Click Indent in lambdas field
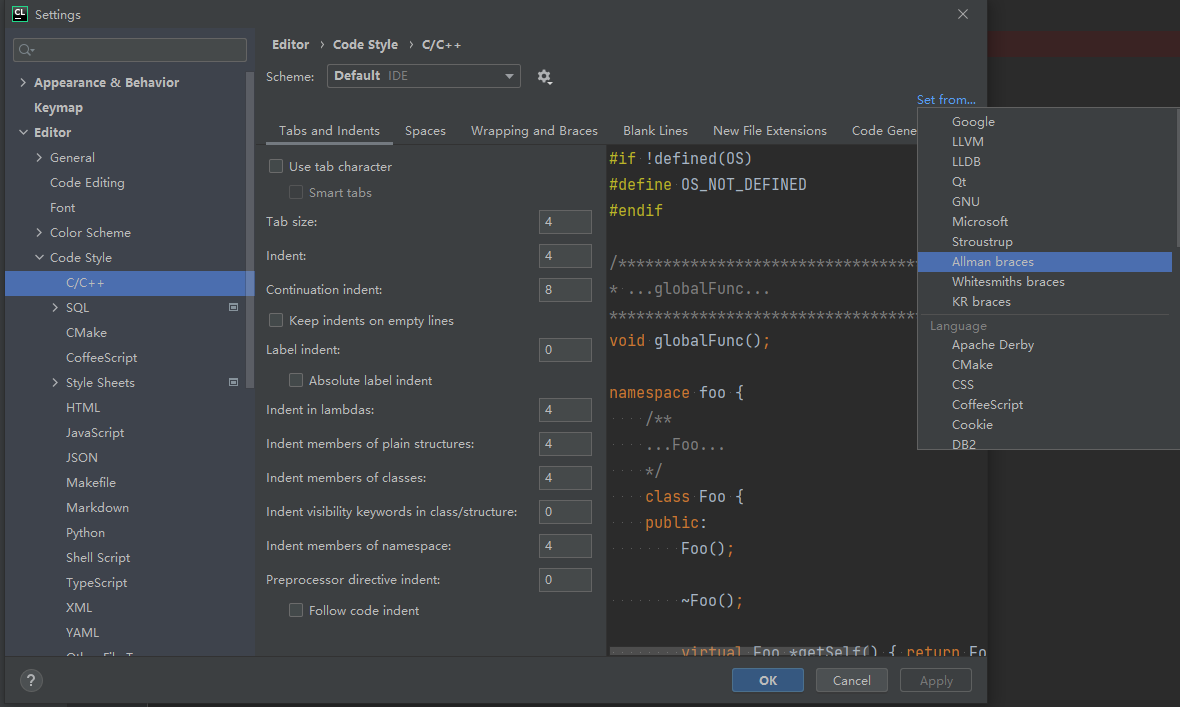1180x707 pixels. [x=565, y=410]
